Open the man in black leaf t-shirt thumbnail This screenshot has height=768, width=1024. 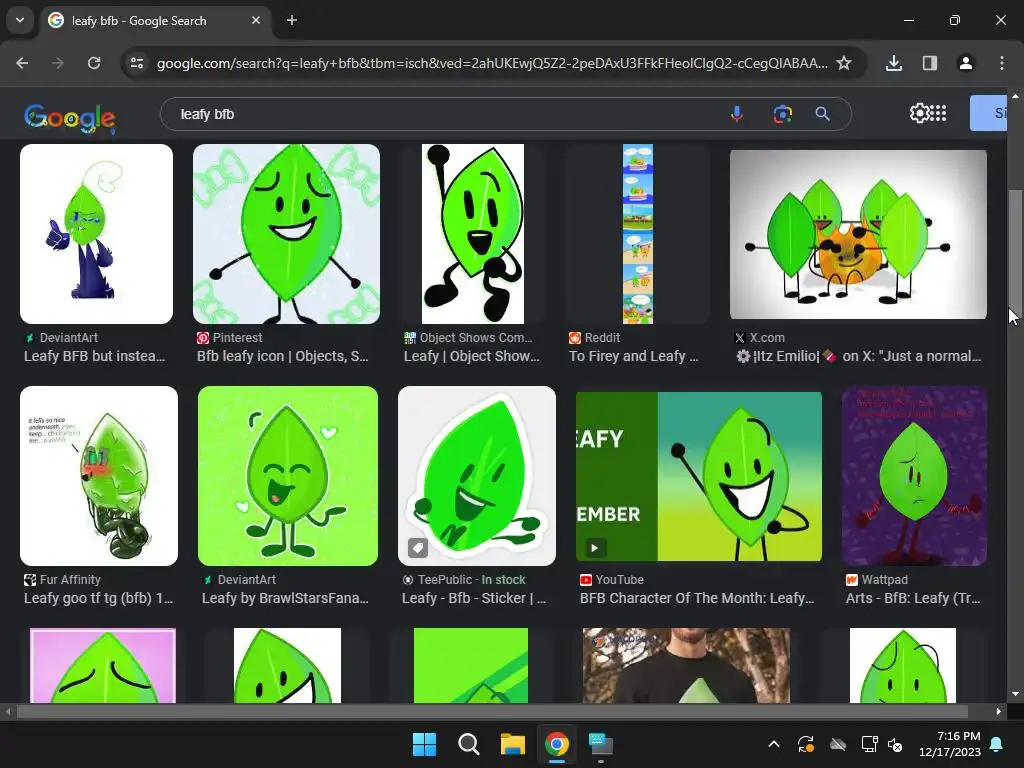click(x=686, y=665)
